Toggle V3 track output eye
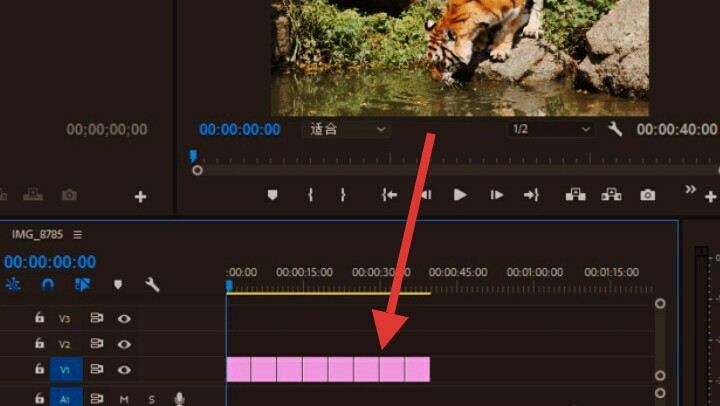720x406 pixels. [x=125, y=319]
